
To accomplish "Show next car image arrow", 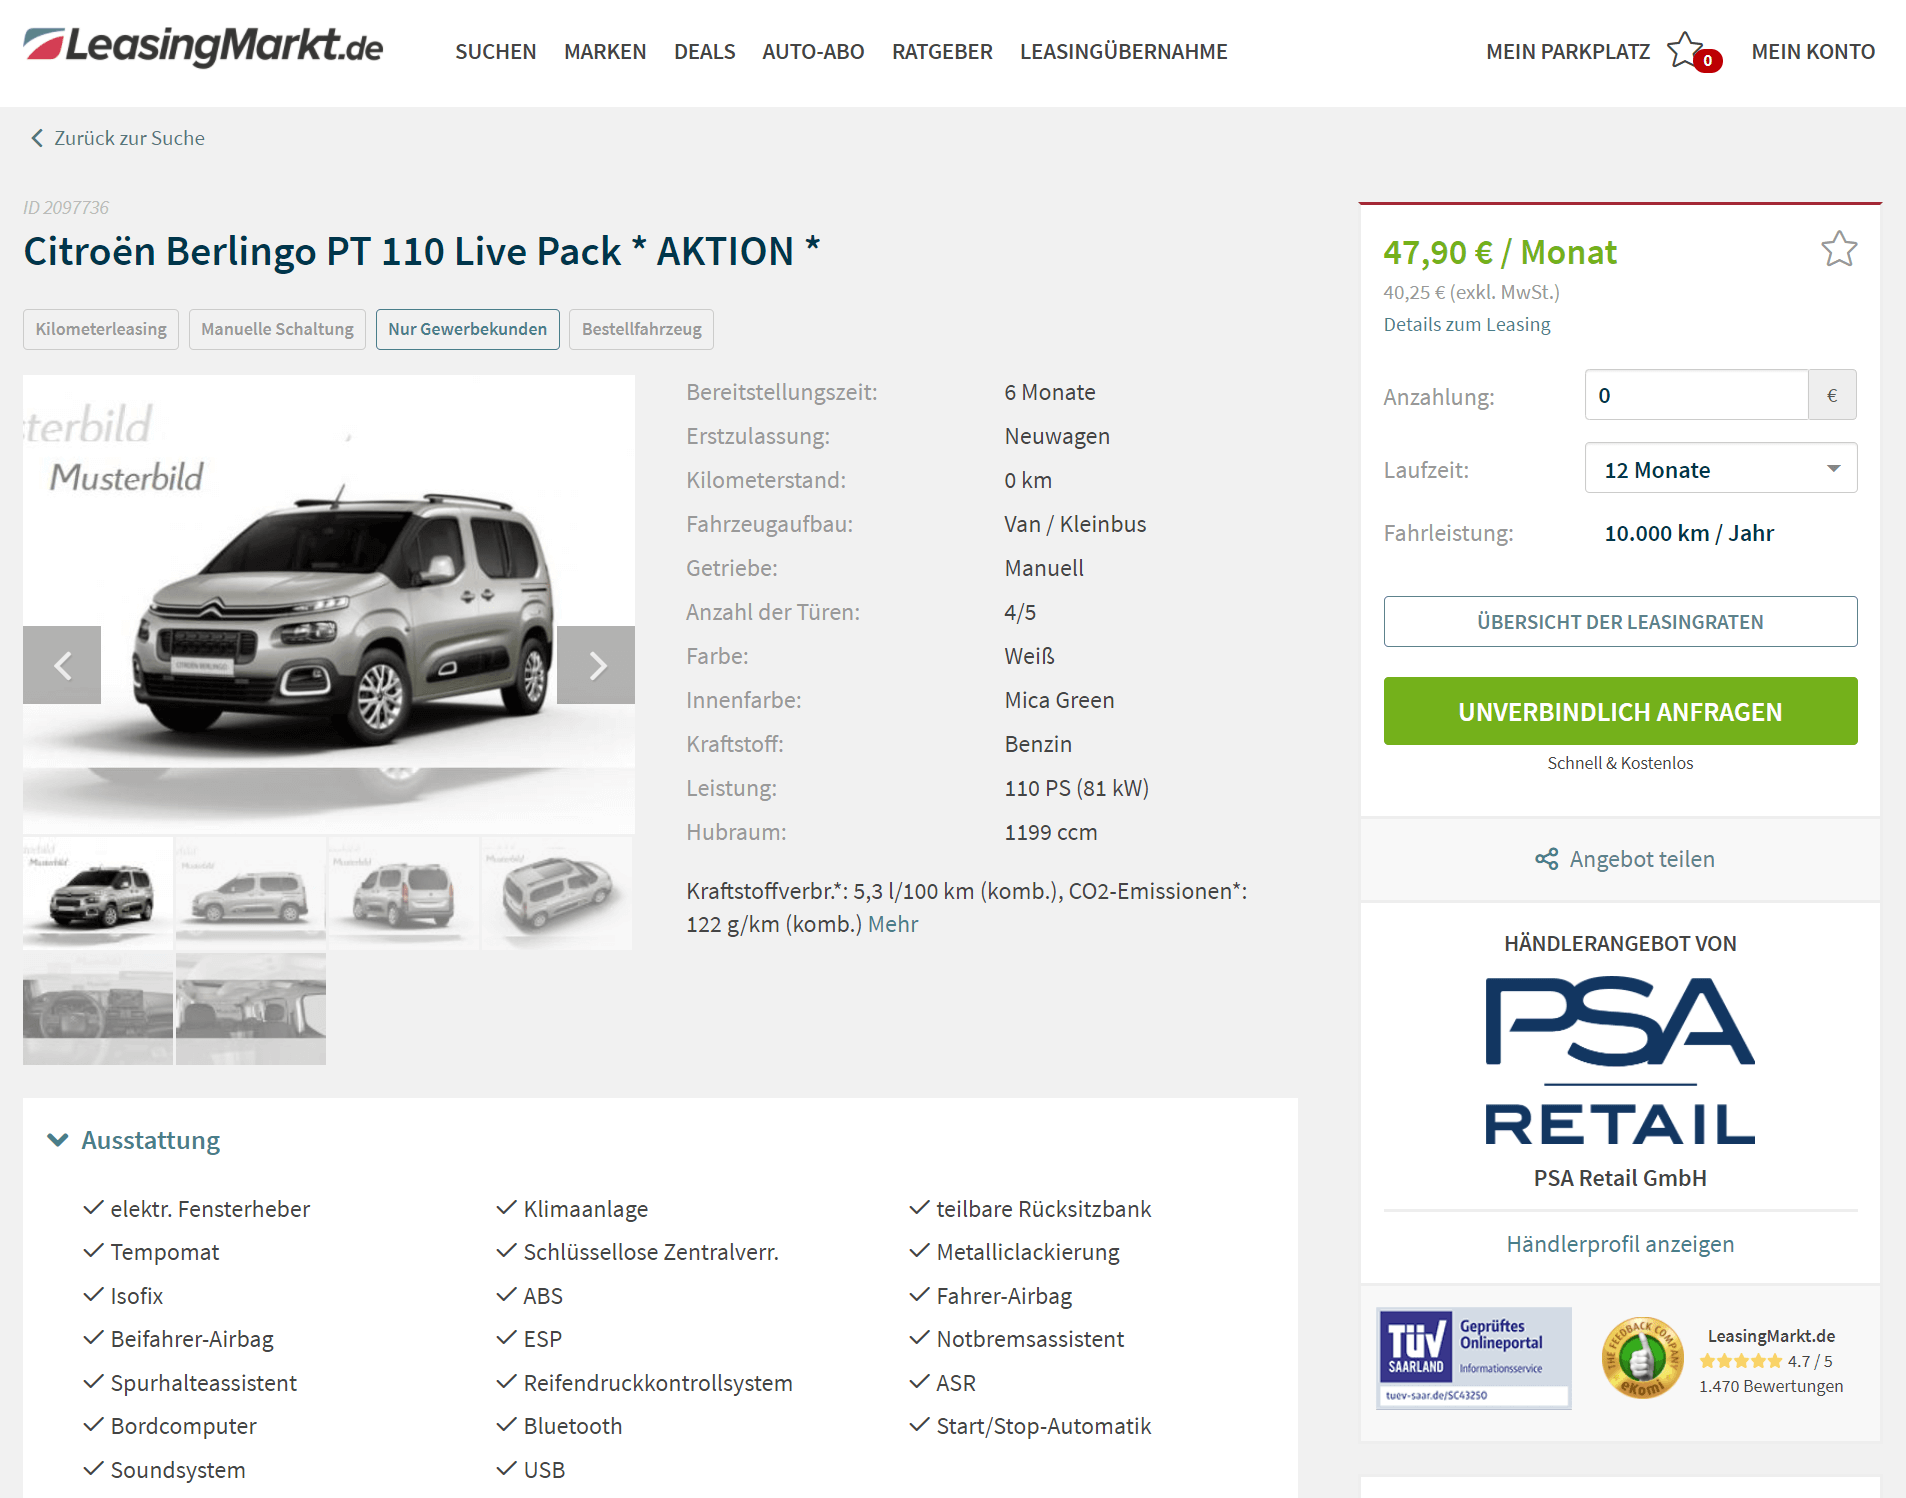I will tap(596, 665).
